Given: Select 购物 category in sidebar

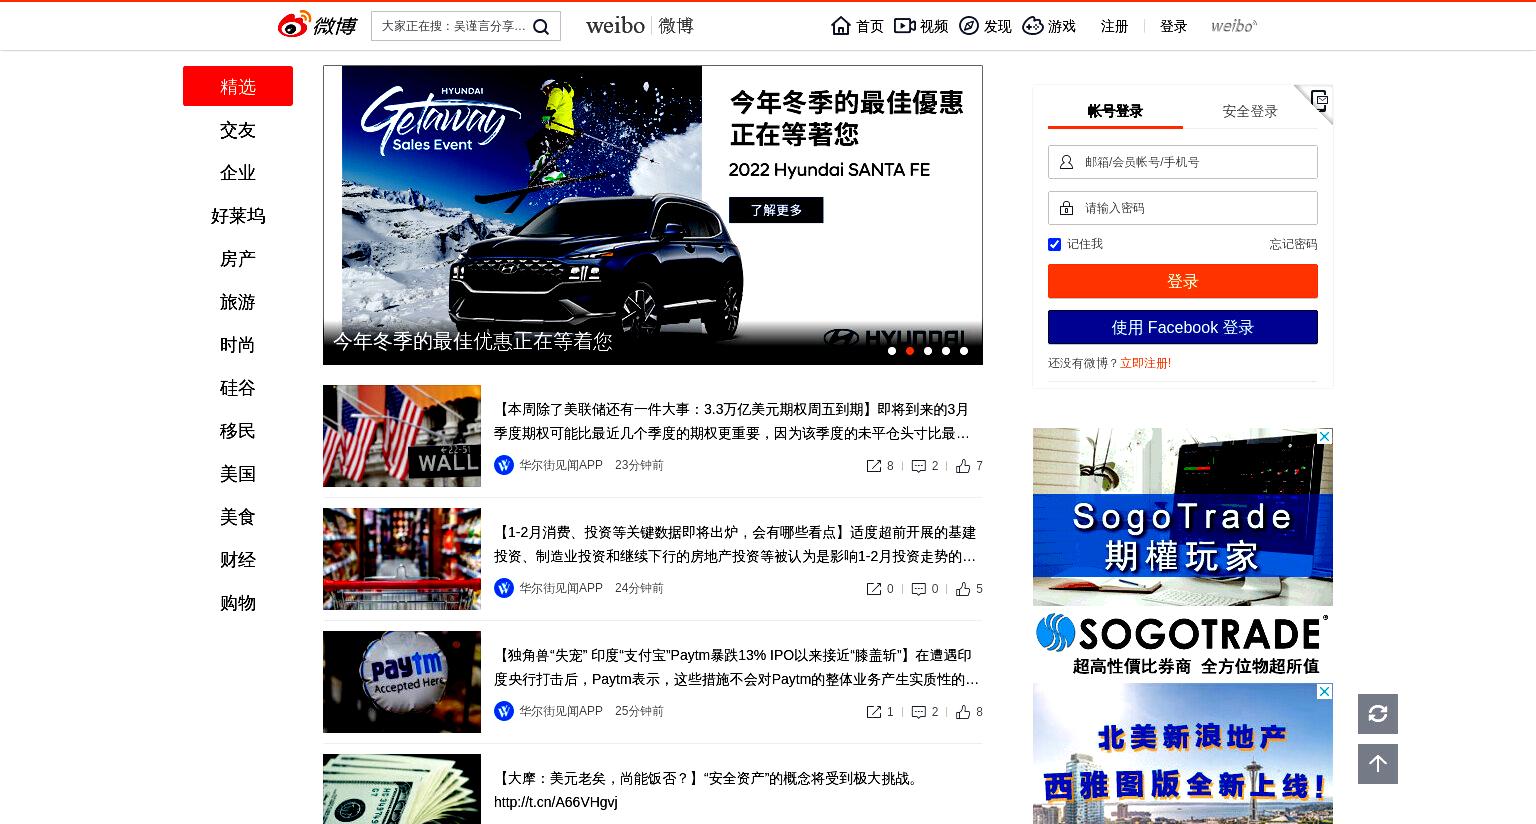Looking at the screenshot, I should tap(238, 603).
